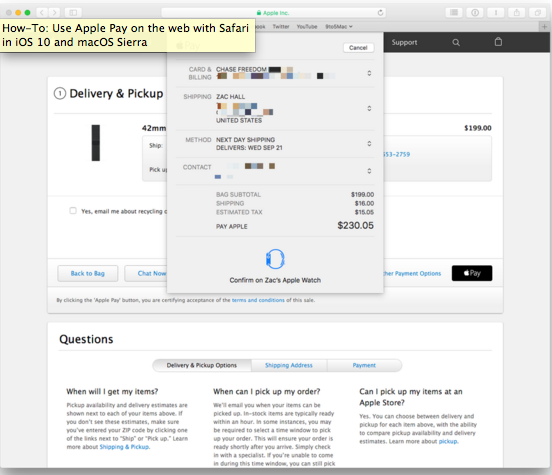Open the pickup link in questions
This screenshot has height=475, width=552.
point(448,441)
